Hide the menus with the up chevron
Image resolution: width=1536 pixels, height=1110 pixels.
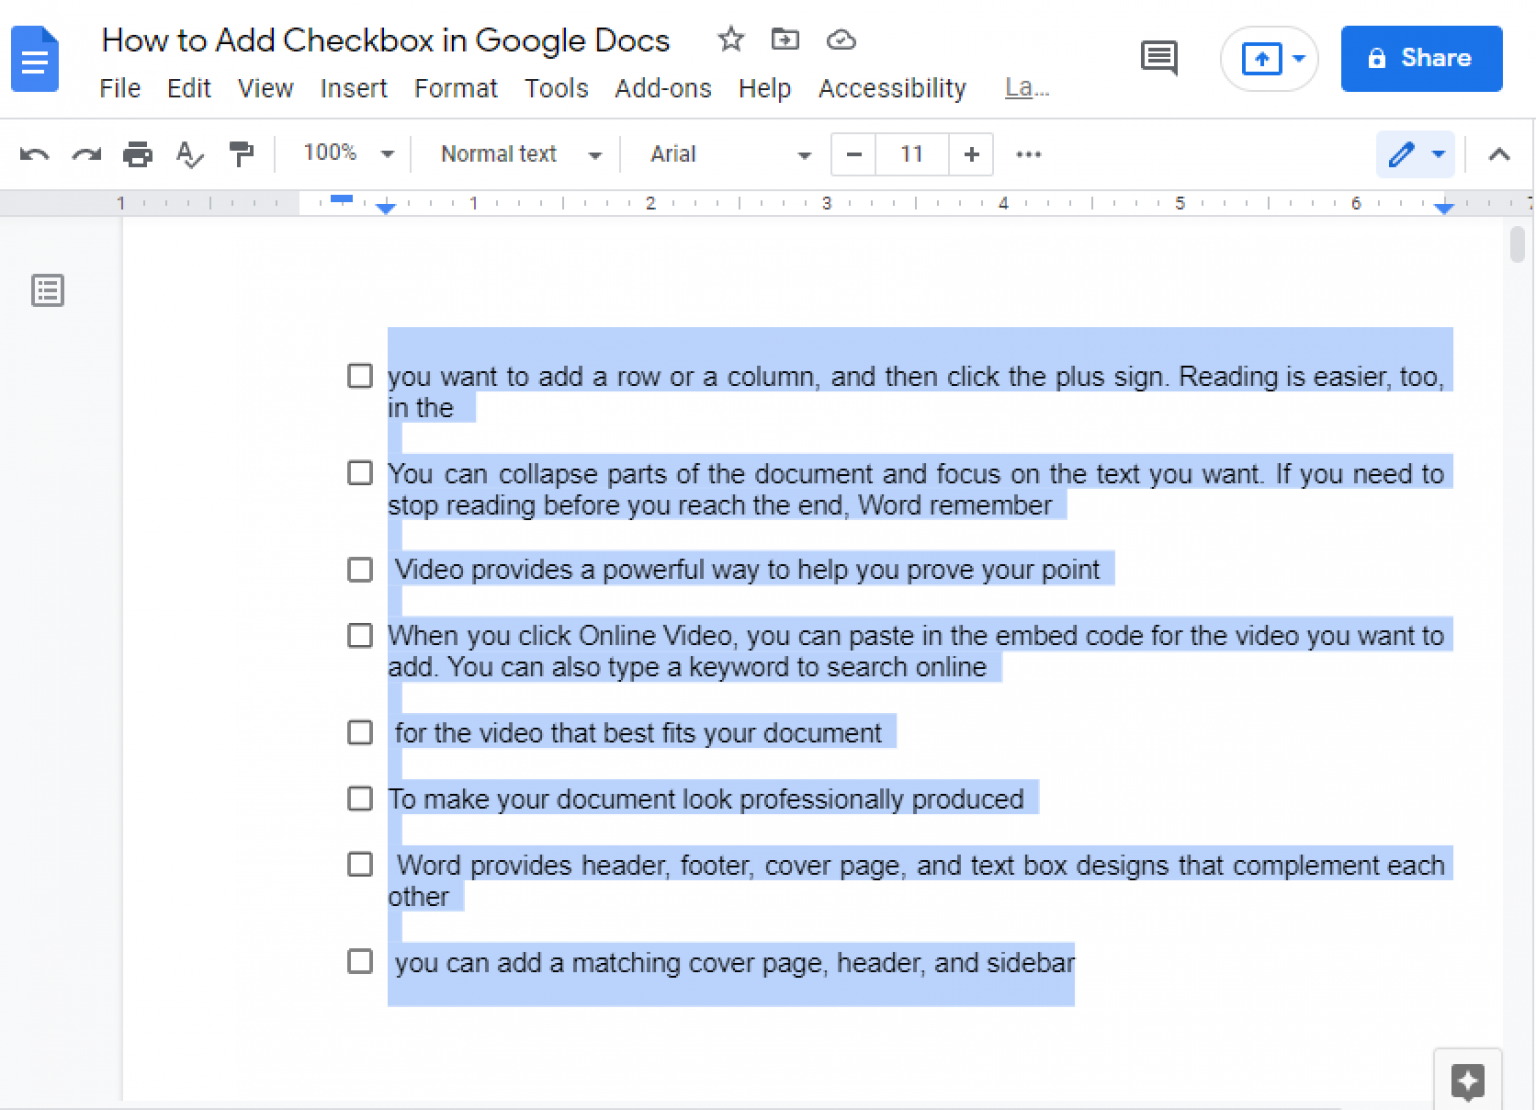click(1498, 154)
